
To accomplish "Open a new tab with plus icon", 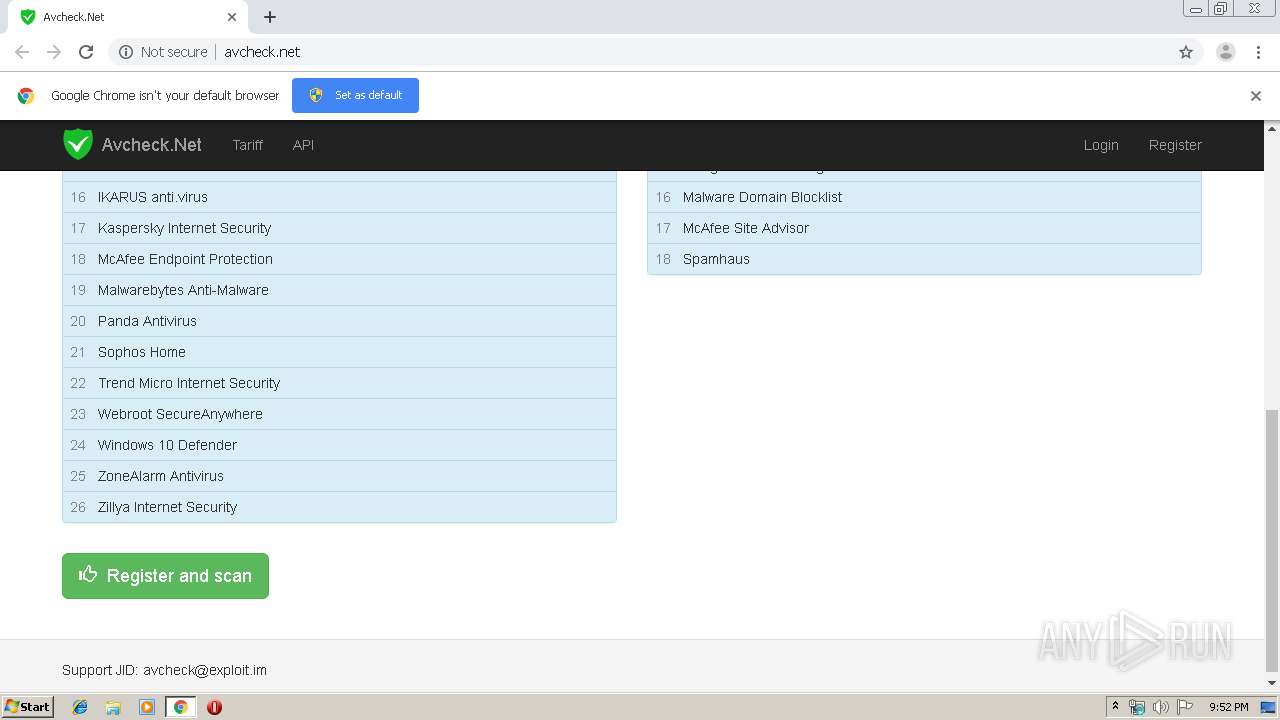I will coord(270,17).
